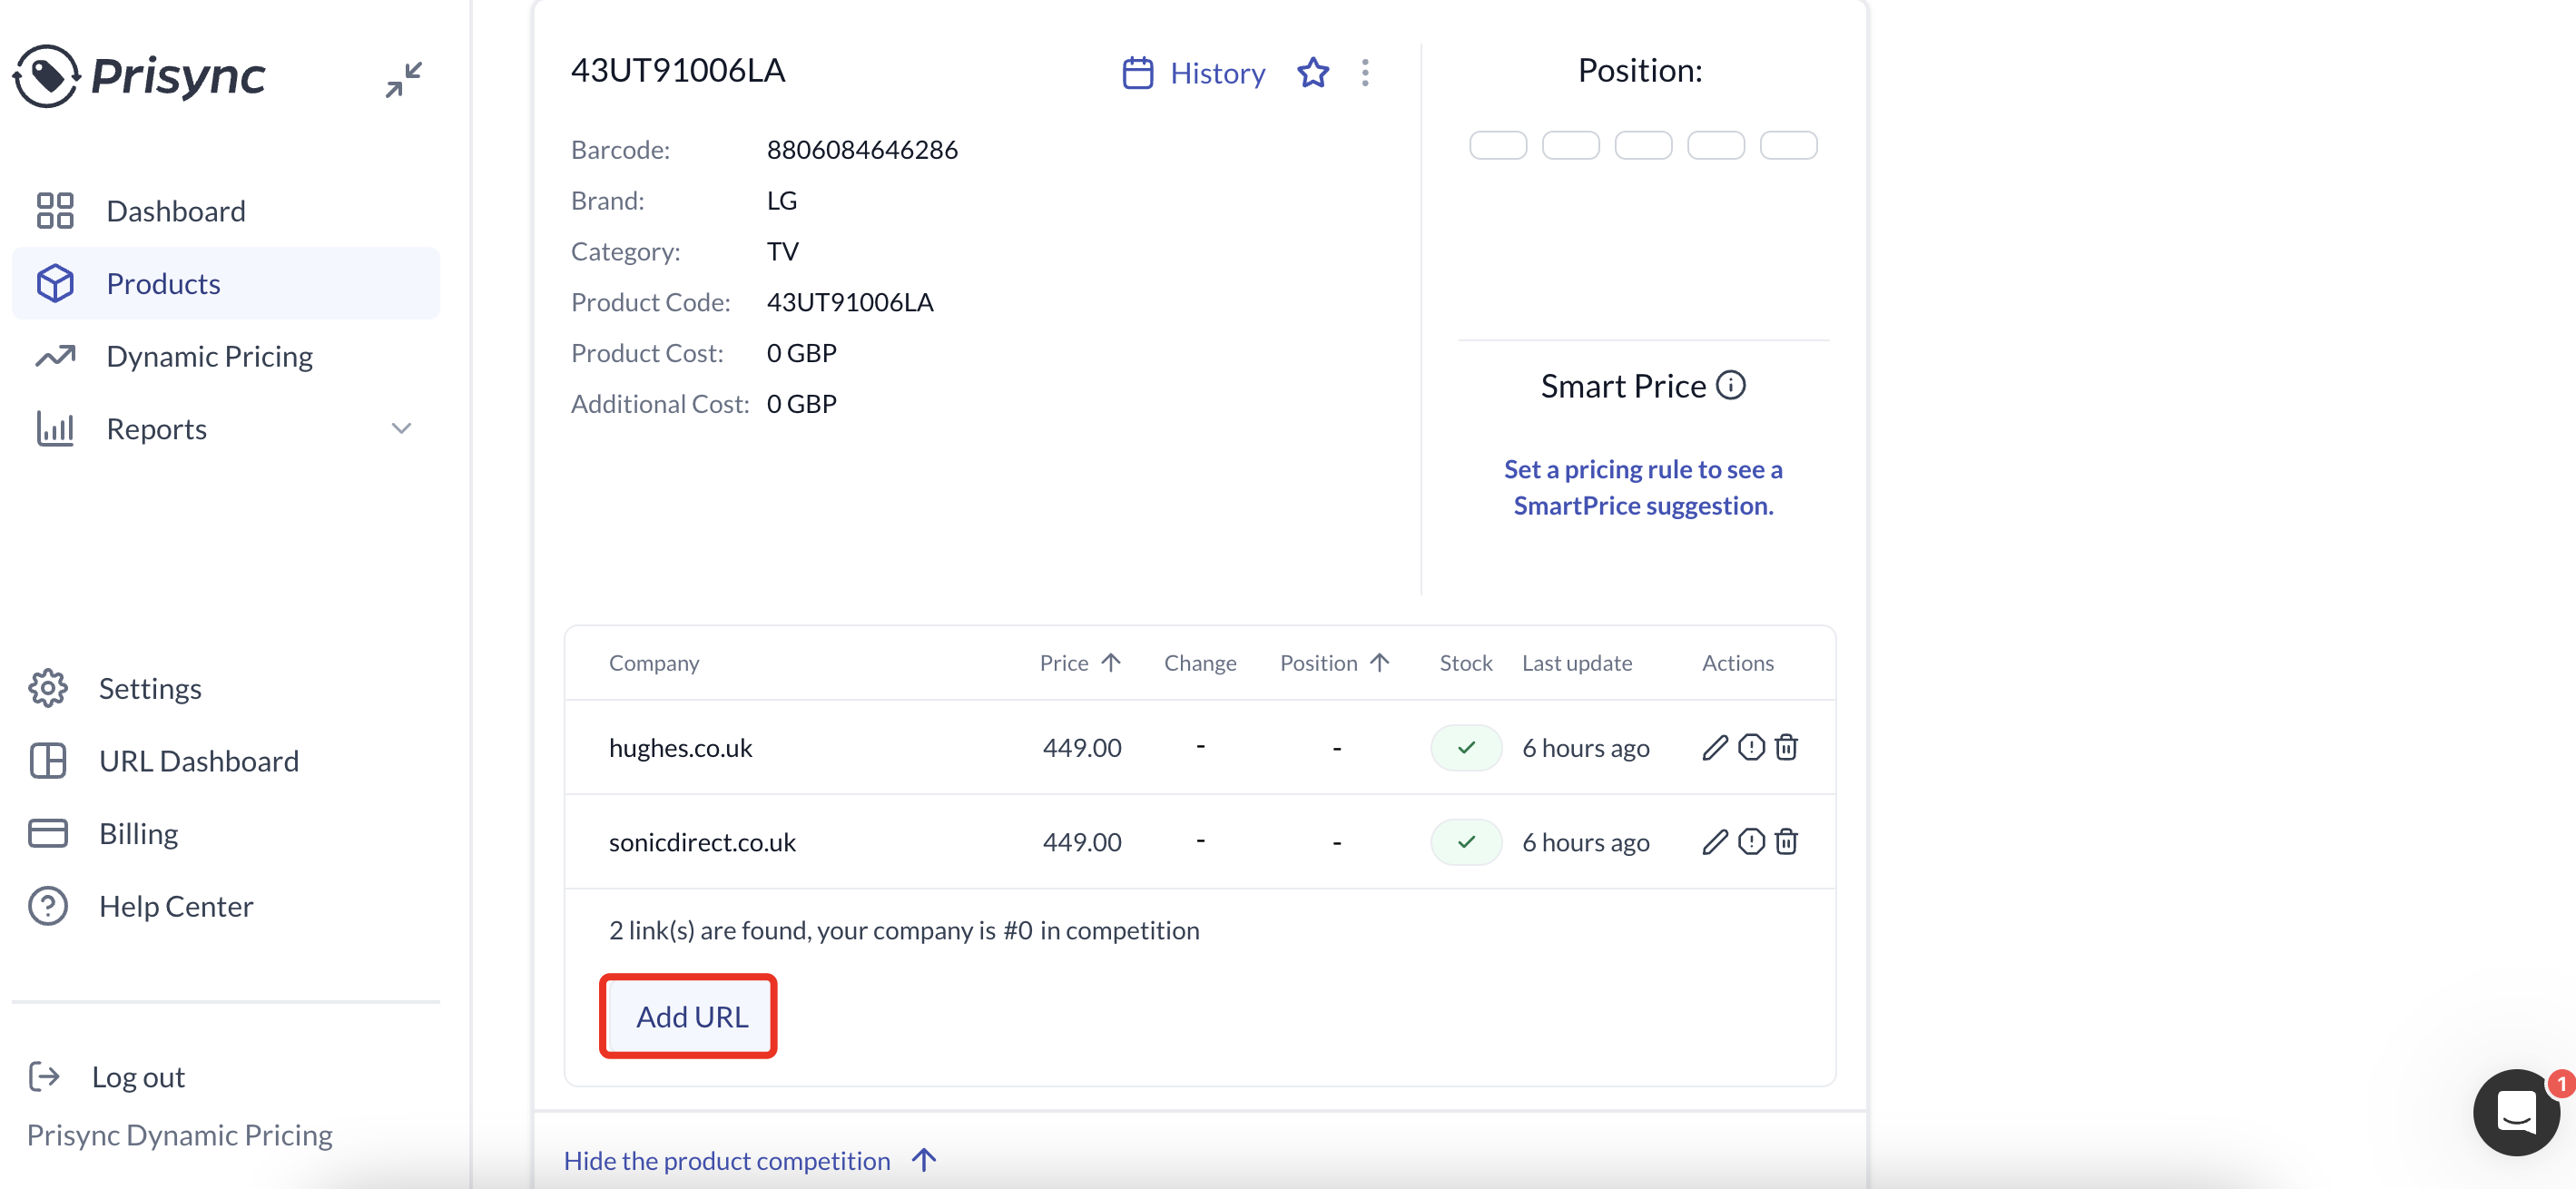Click the hughes.co.uk stock status badge
Screen dimensions: 2576x1189
1465,747
